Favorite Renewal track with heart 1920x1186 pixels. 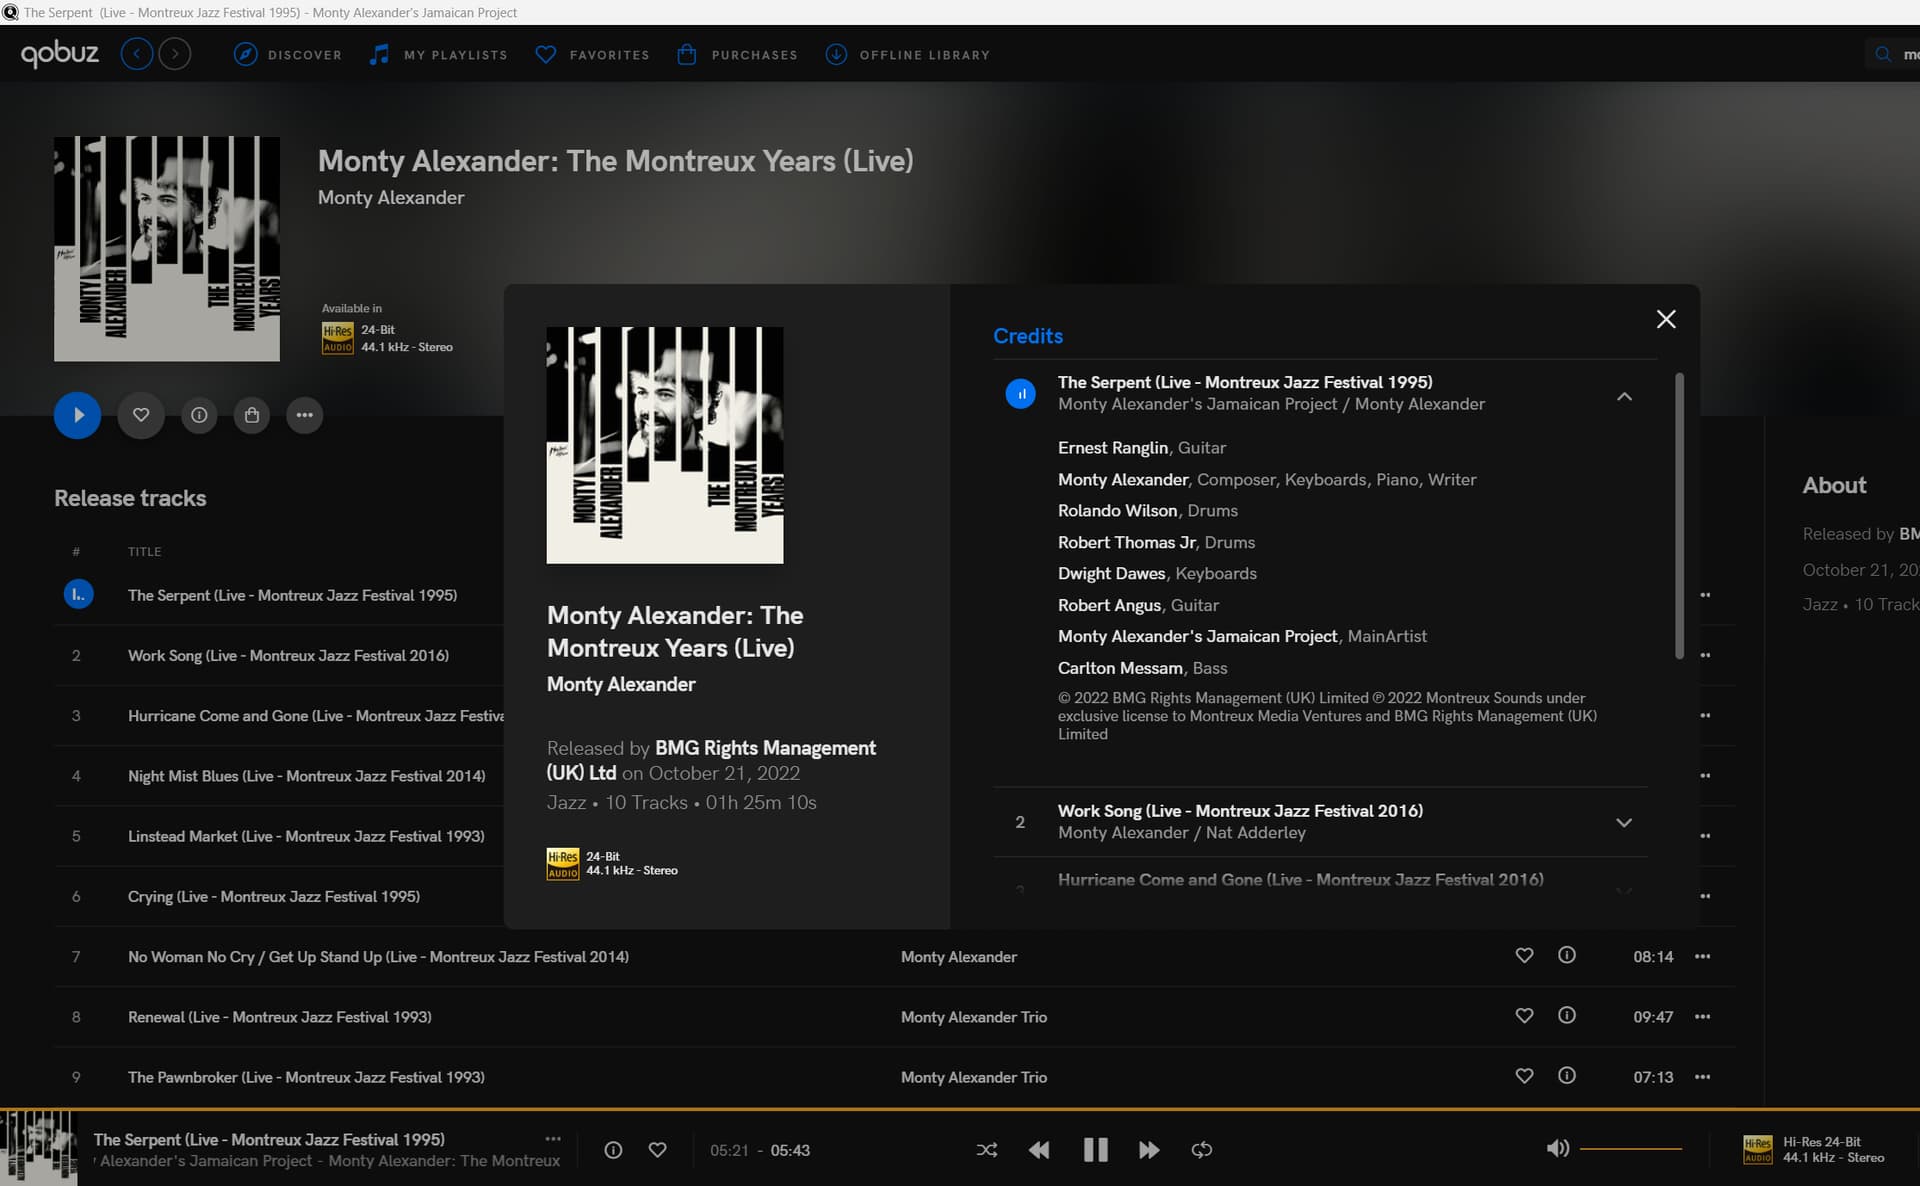coord(1524,1016)
